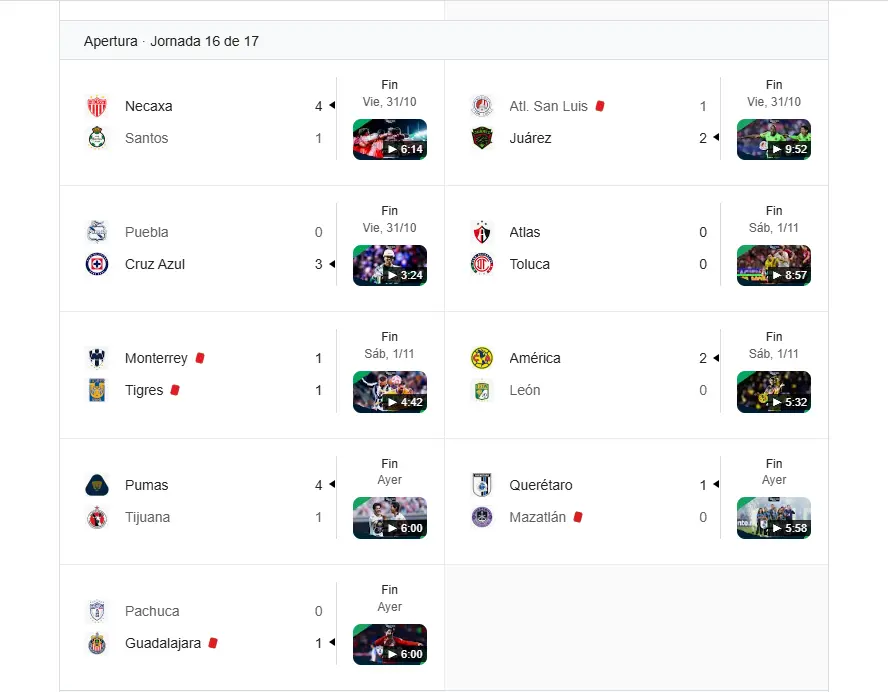The image size is (888, 692).
Task: Play the Pachuca vs Guadalajara highlights video
Action: coord(390,644)
